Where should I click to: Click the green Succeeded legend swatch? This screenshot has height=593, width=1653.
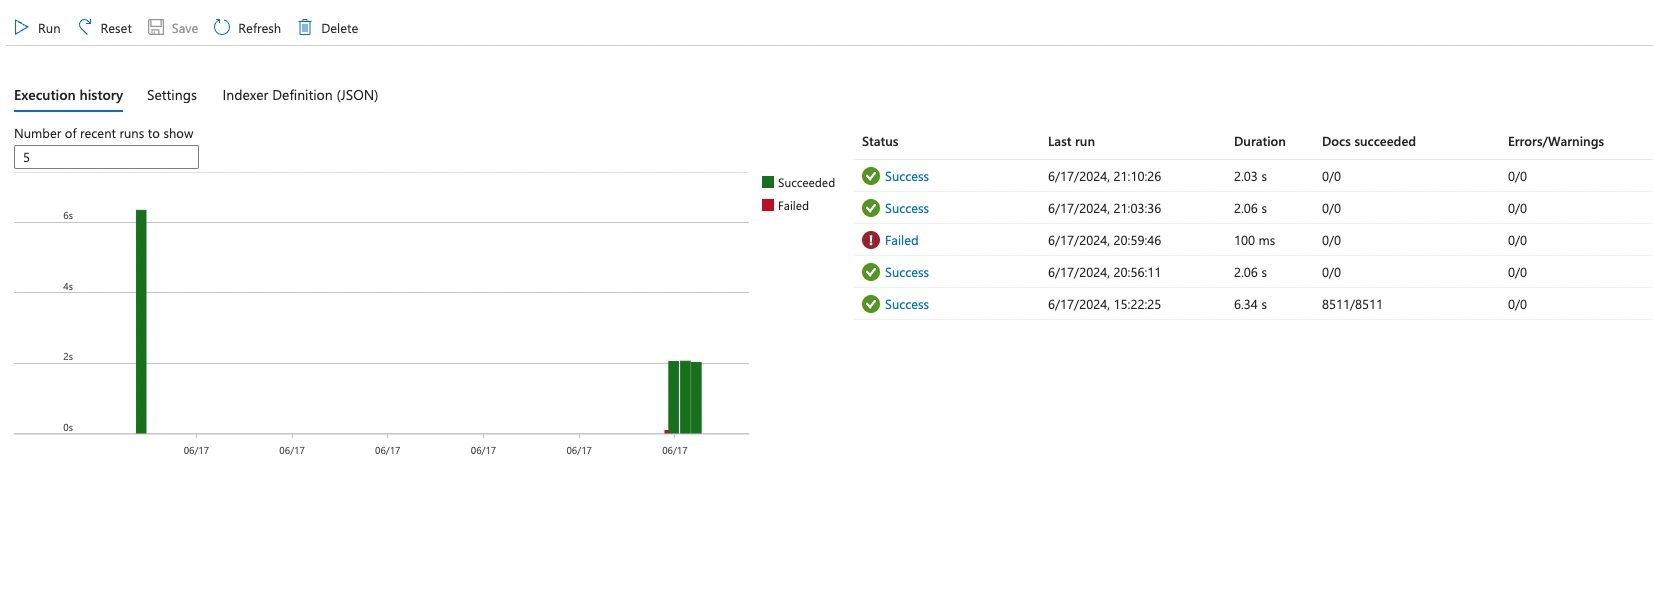pyautogui.click(x=768, y=182)
